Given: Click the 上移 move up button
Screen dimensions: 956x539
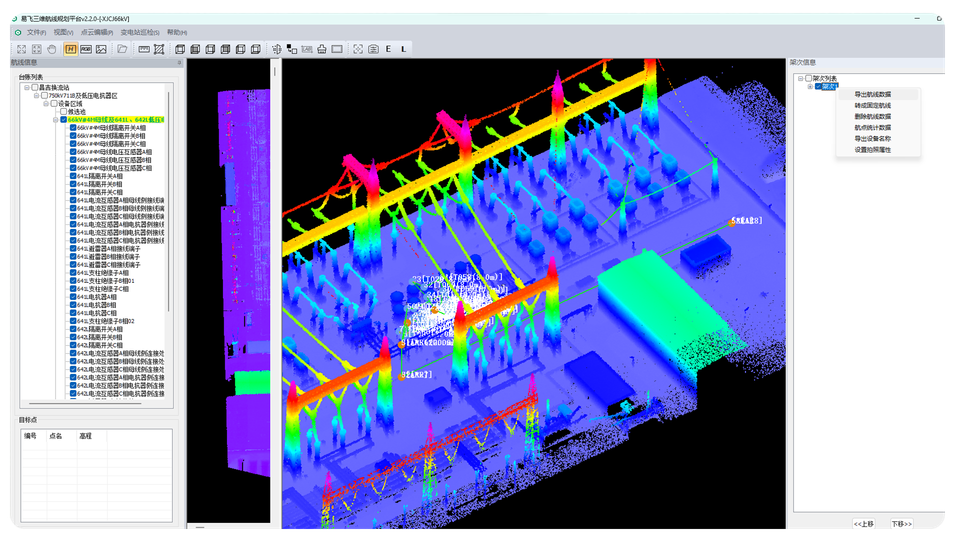Looking at the screenshot, I should (x=863, y=523).
